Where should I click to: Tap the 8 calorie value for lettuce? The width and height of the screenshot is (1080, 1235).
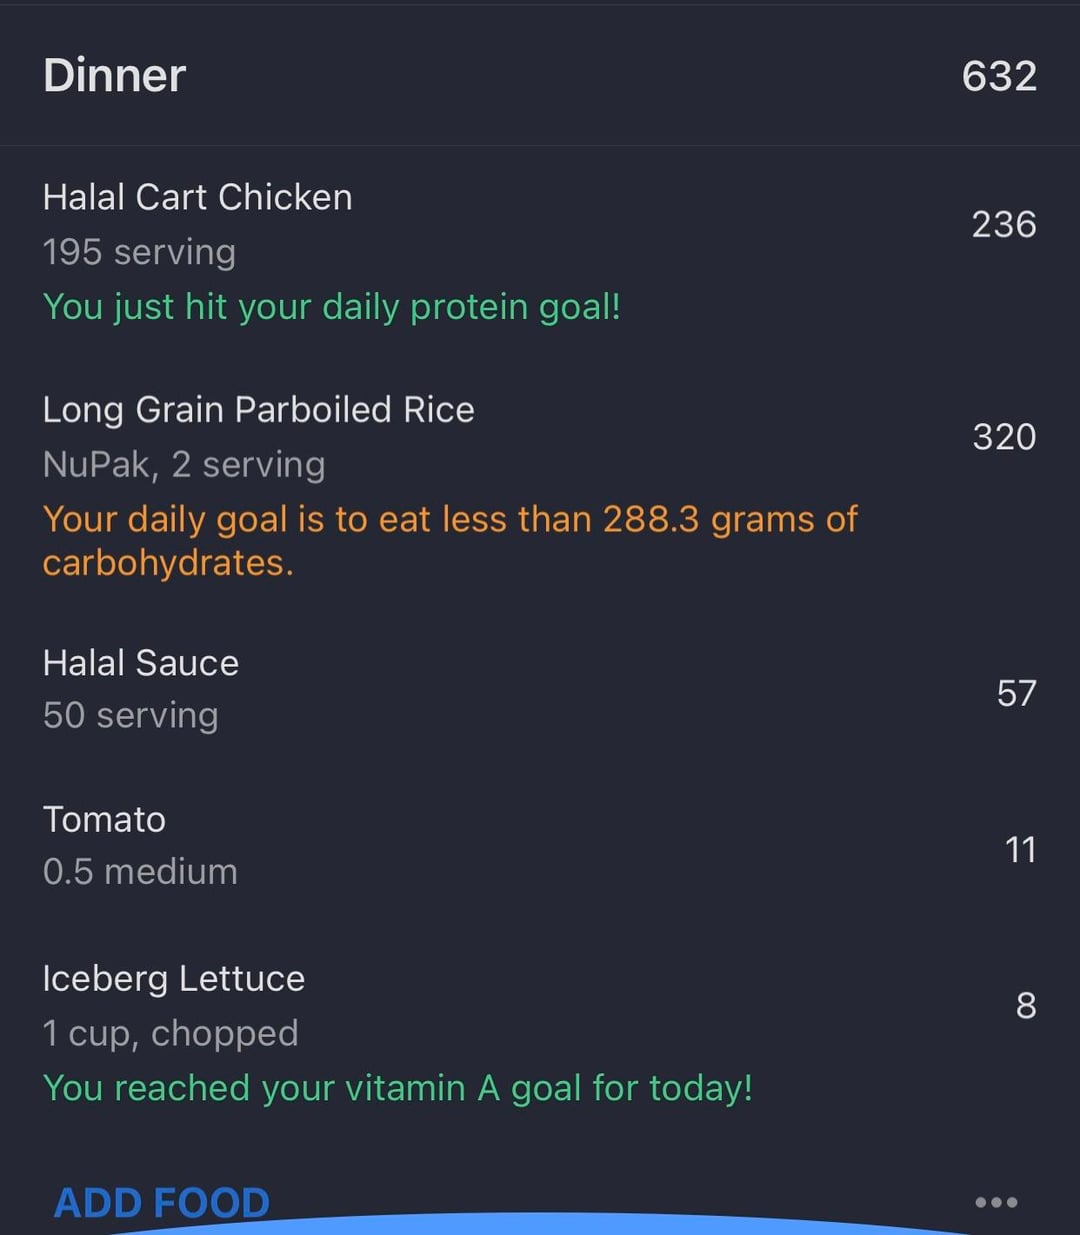click(x=1026, y=1006)
